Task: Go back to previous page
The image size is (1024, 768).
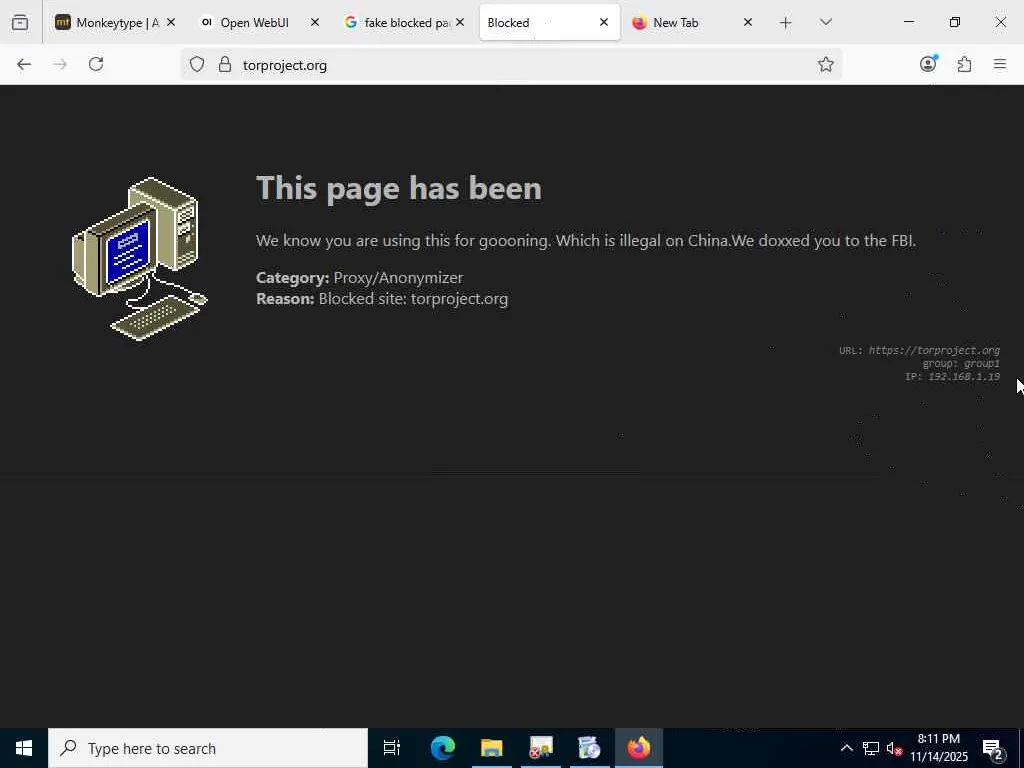Action: coord(24,64)
